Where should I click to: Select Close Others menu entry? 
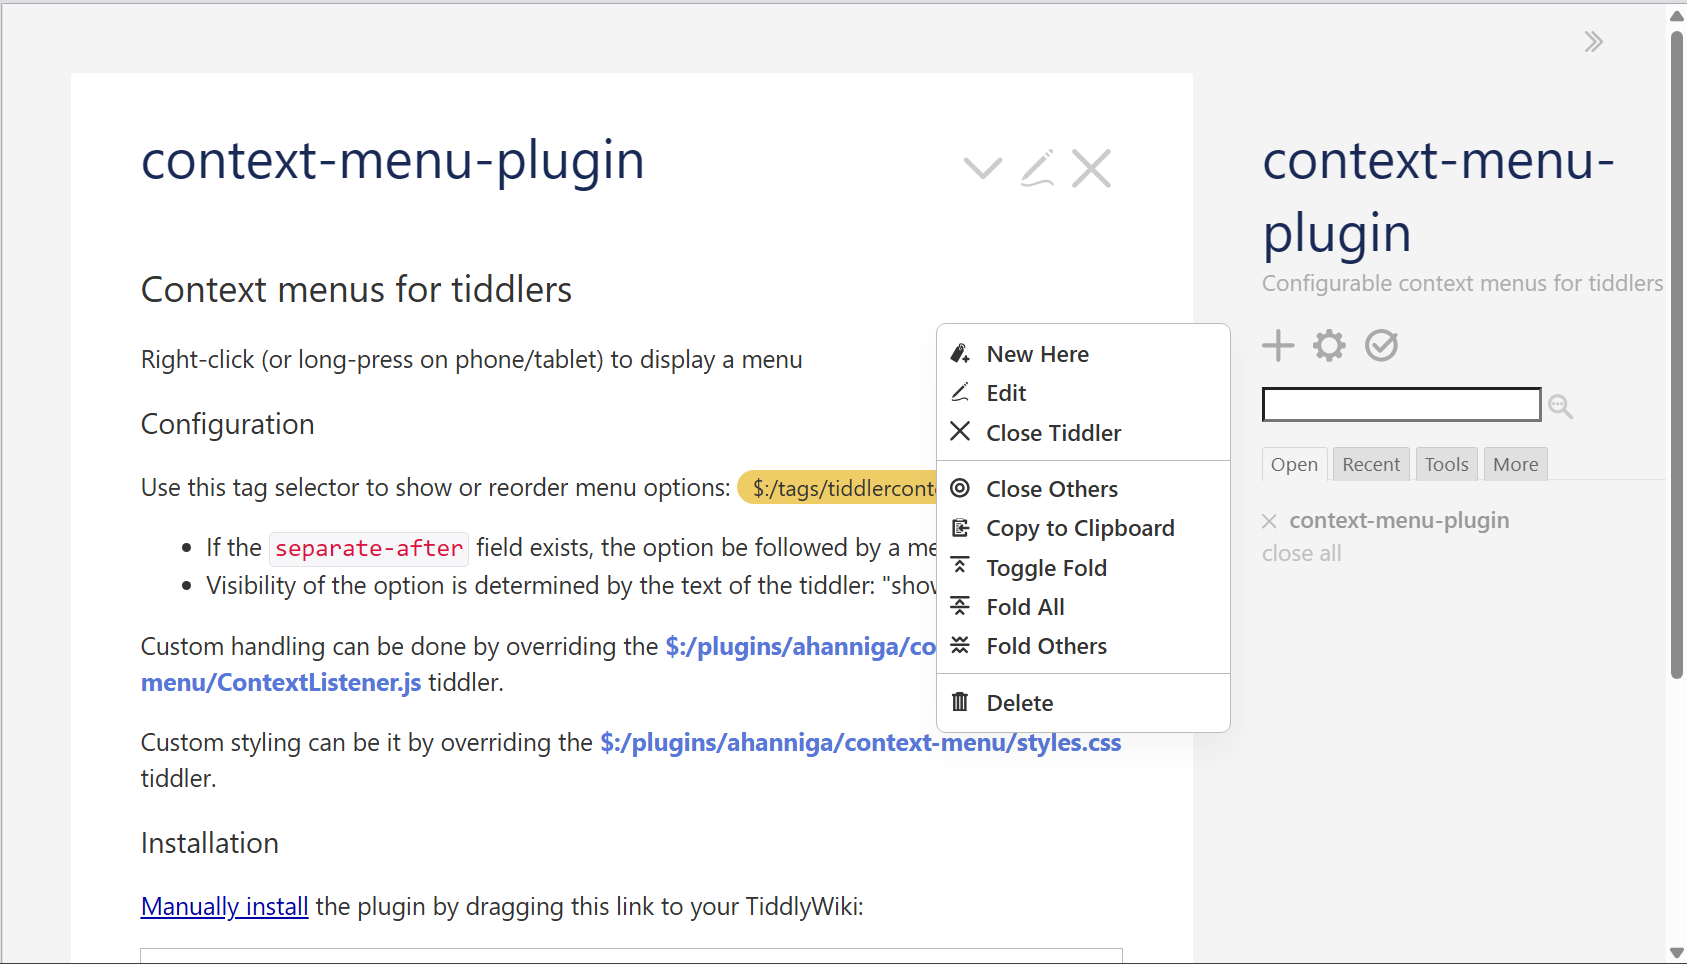(x=1083, y=489)
